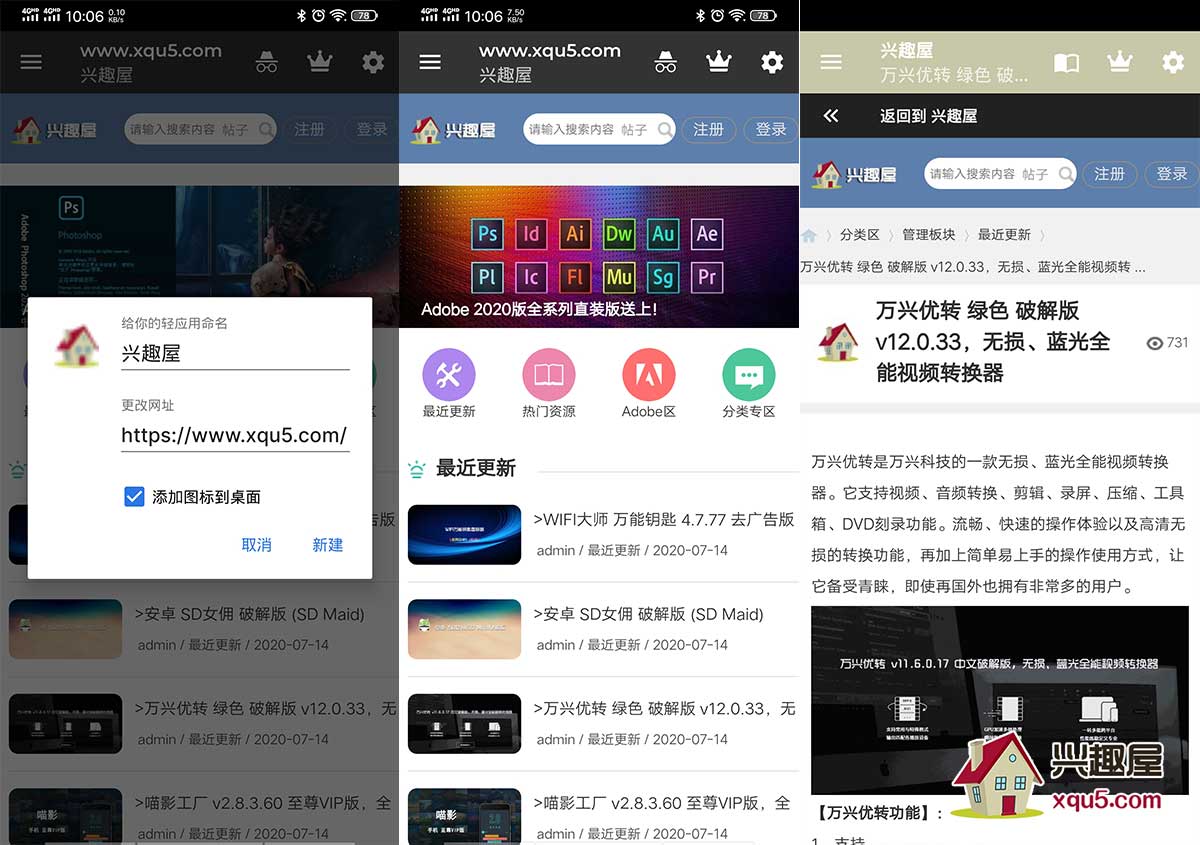Open settings gear in the right screen
1200x845 pixels.
(1173, 62)
